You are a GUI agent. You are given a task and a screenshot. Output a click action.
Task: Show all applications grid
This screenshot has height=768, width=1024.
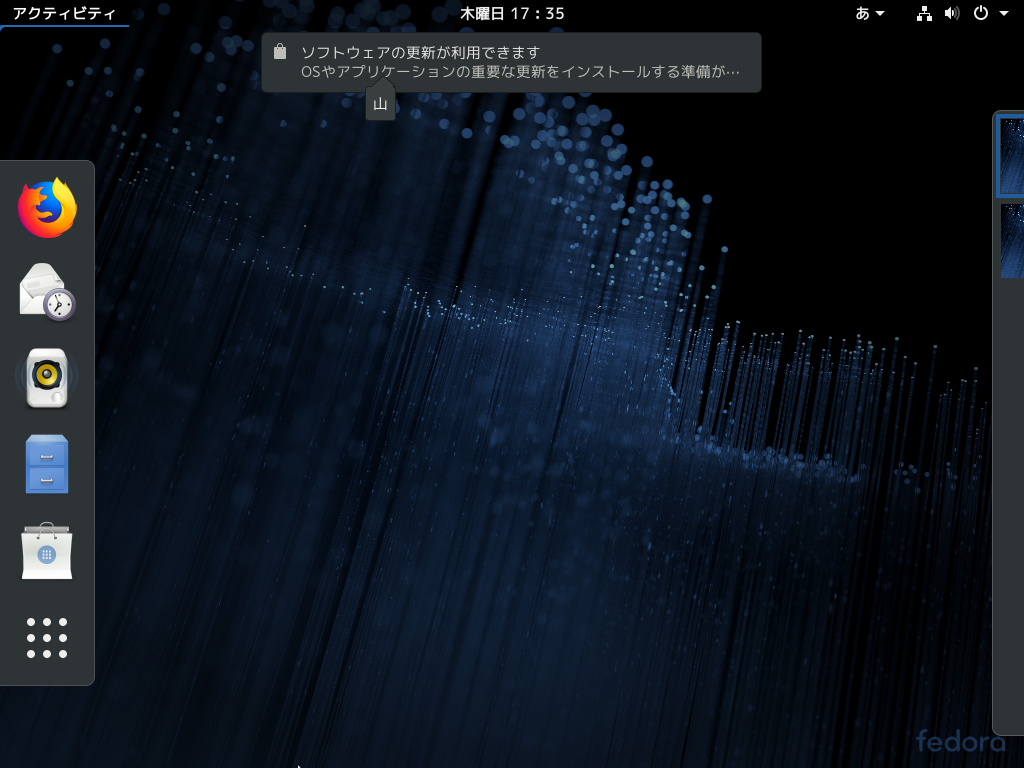tap(47, 637)
